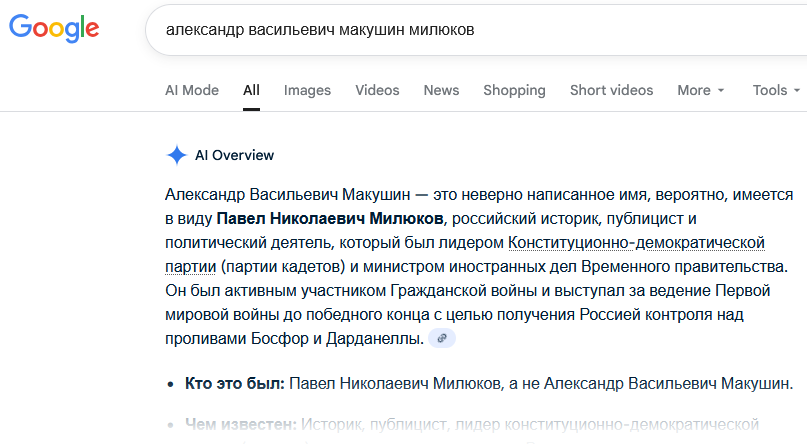Viewport: 807px width, 444px height.
Task: Open the source link chip after Дарданеллы
Action: click(442, 339)
